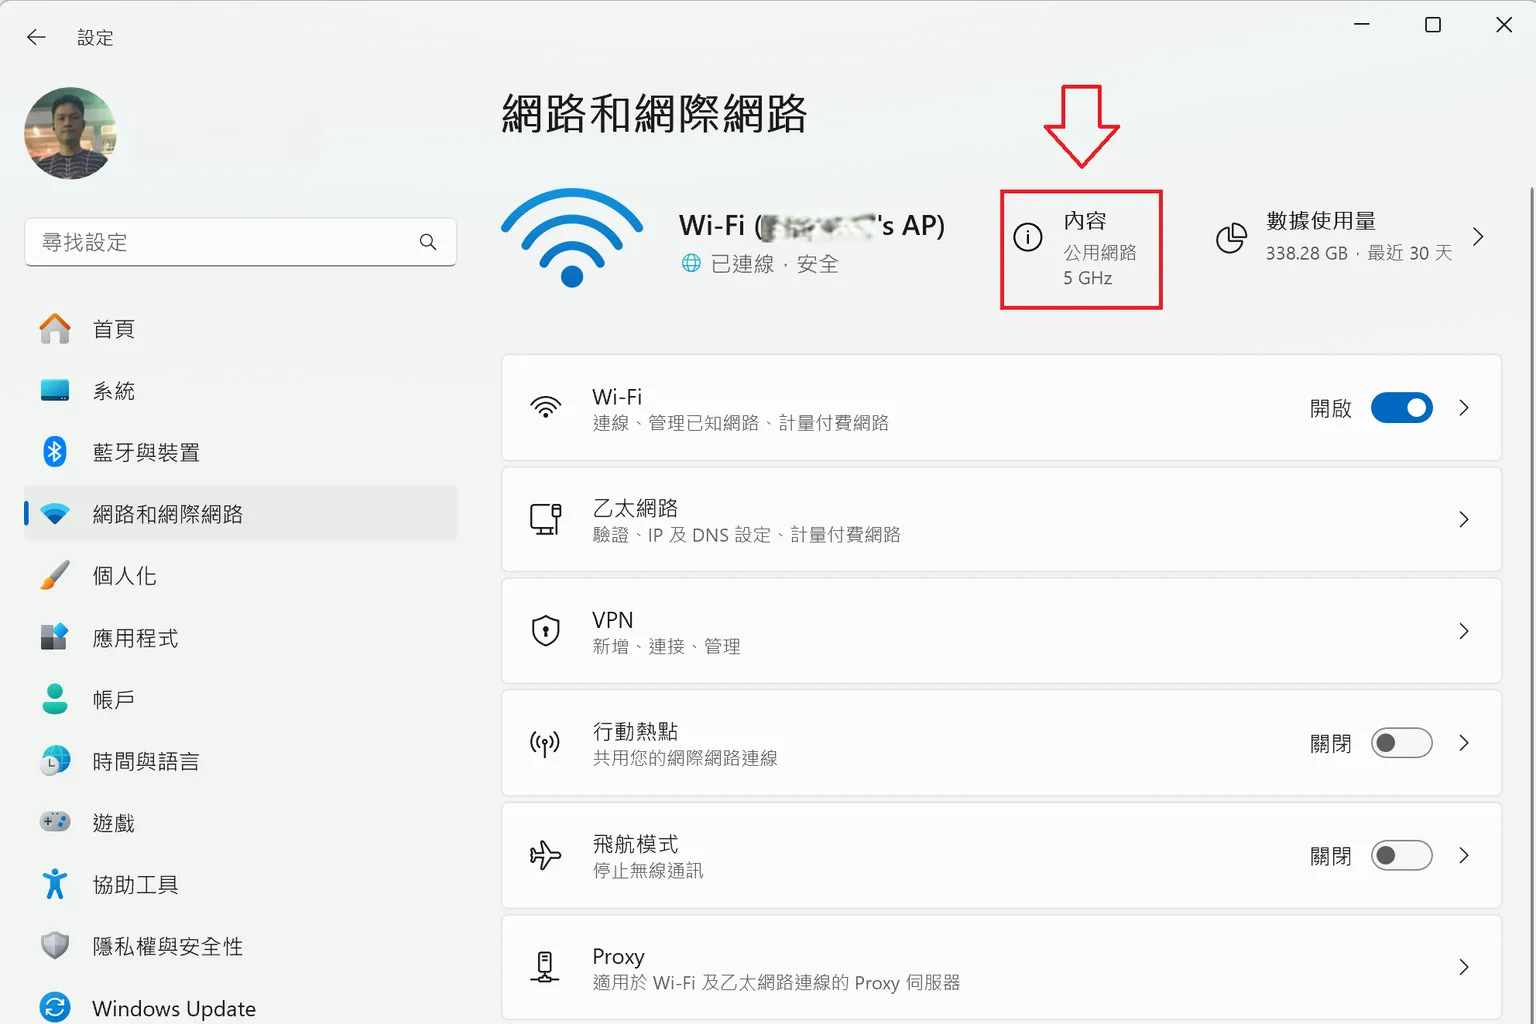
Task: Minimize the 設定 window
Action: pyautogui.click(x=1361, y=24)
